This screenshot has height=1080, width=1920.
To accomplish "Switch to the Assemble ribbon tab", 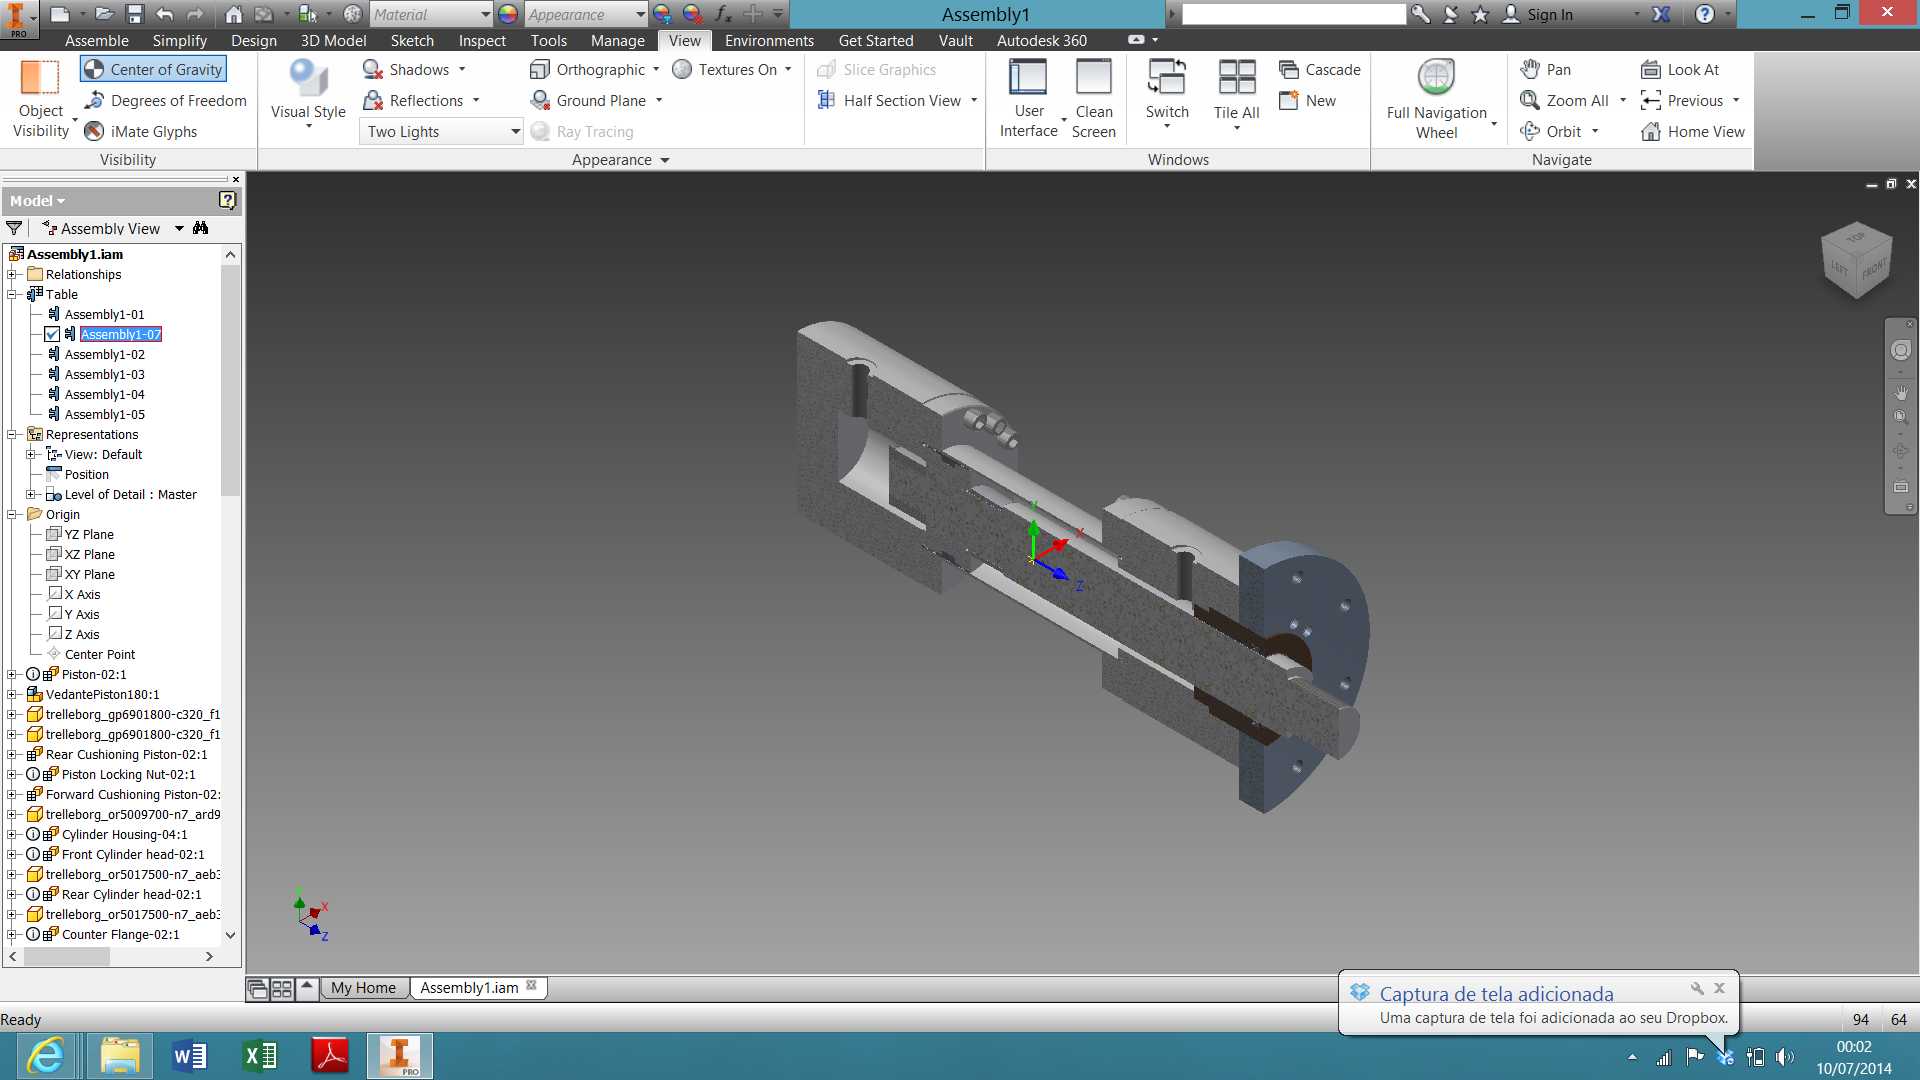I will (x=97, y=40).
